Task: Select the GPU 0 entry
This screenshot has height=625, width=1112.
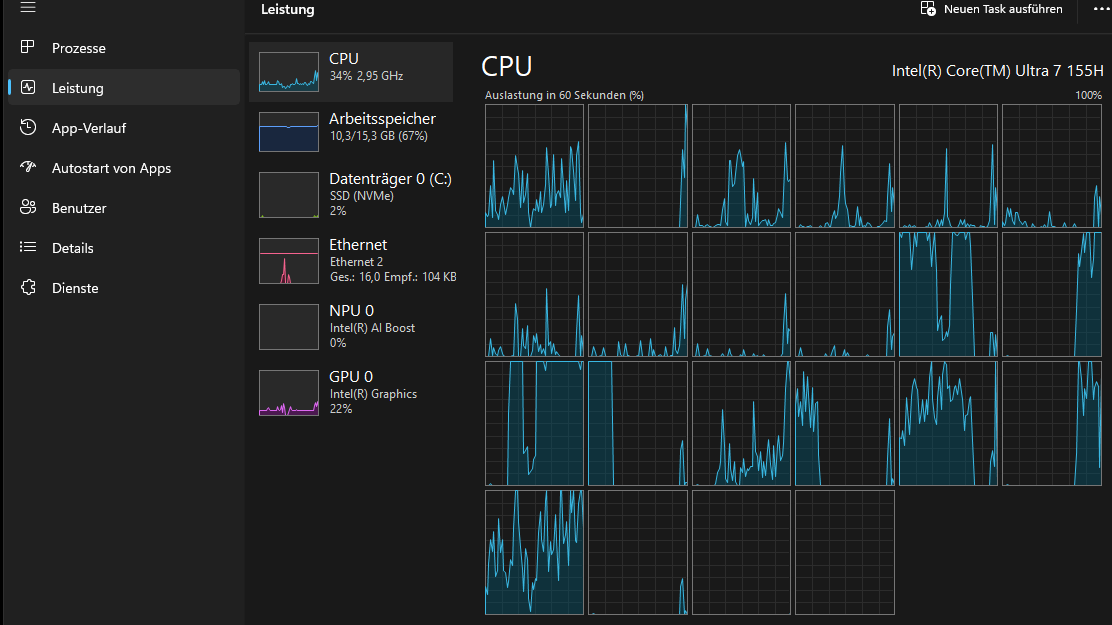Action: pos(351,392)
